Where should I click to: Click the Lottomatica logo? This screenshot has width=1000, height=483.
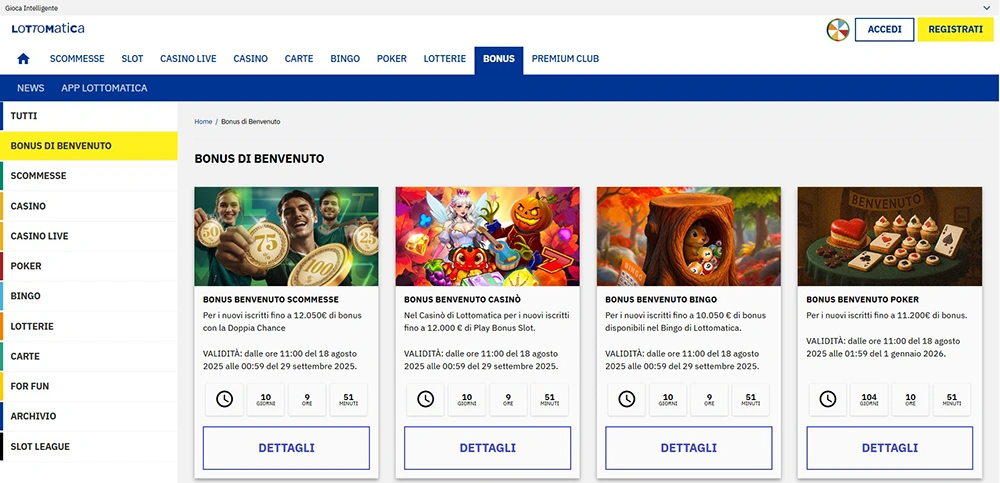click(x=48, y=29)
